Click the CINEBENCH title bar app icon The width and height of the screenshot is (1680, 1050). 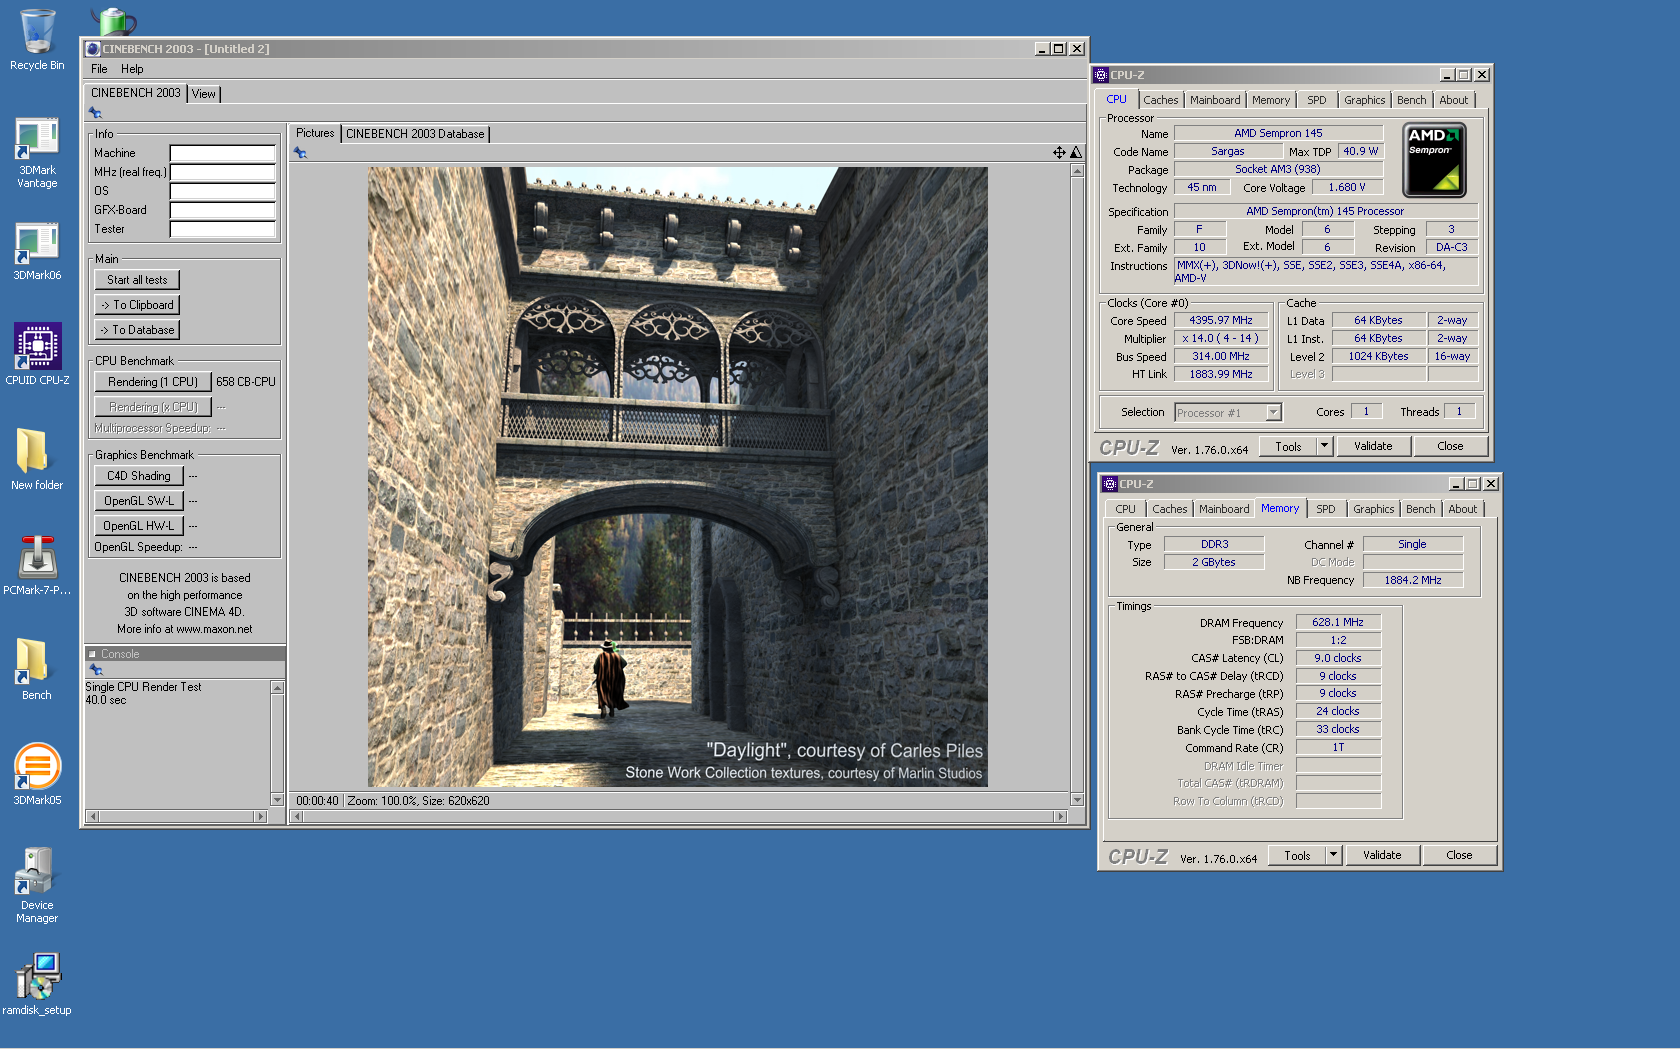93,48
